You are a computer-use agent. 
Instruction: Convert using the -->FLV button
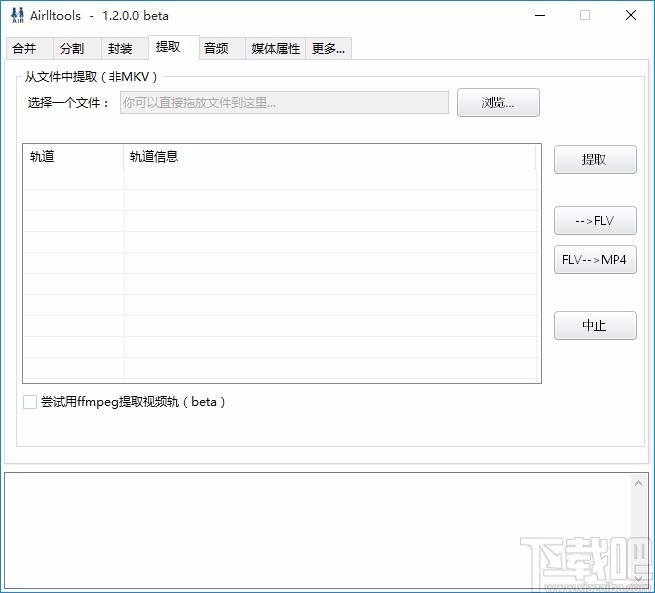point(595,220)
